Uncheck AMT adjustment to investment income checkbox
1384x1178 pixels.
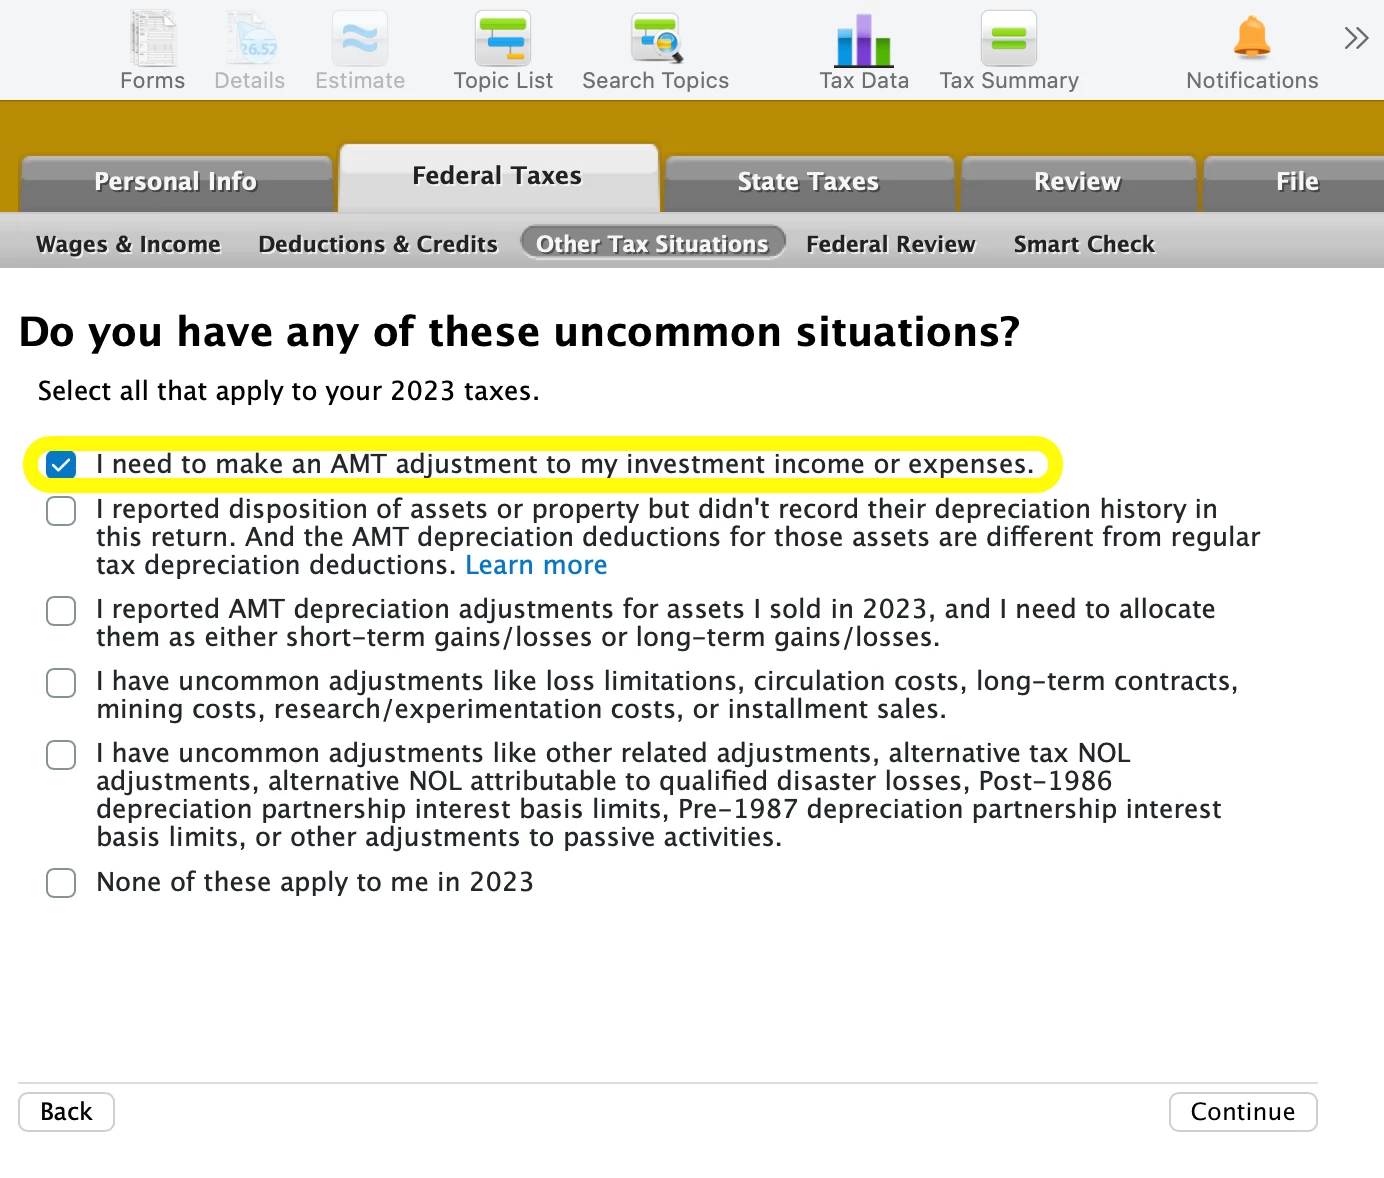click(x=61, y=464)
